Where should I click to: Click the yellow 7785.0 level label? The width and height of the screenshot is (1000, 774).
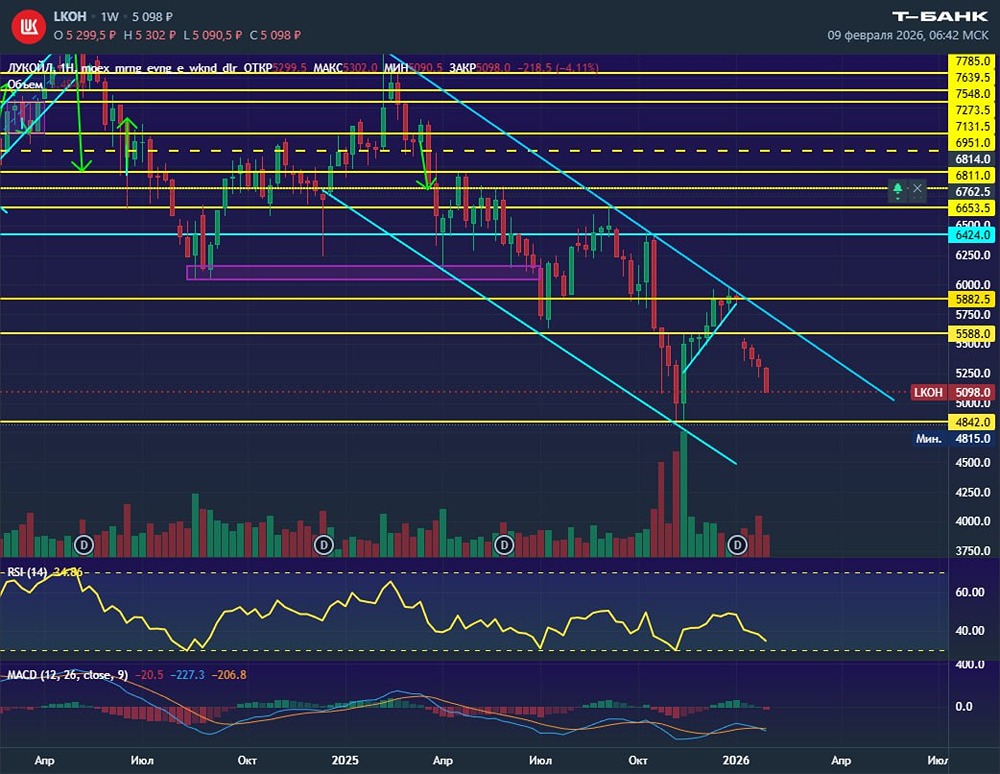pyautogui.click(x=973, y=61)
